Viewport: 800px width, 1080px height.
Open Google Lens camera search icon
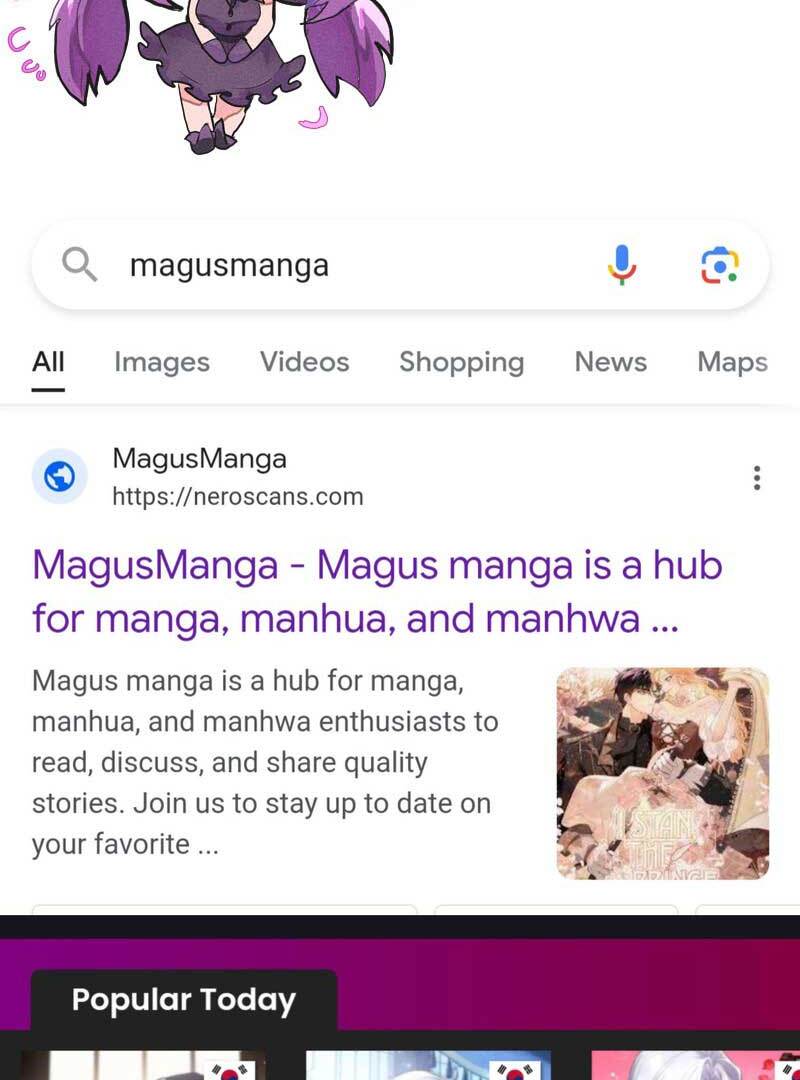[x=719, y=265]
